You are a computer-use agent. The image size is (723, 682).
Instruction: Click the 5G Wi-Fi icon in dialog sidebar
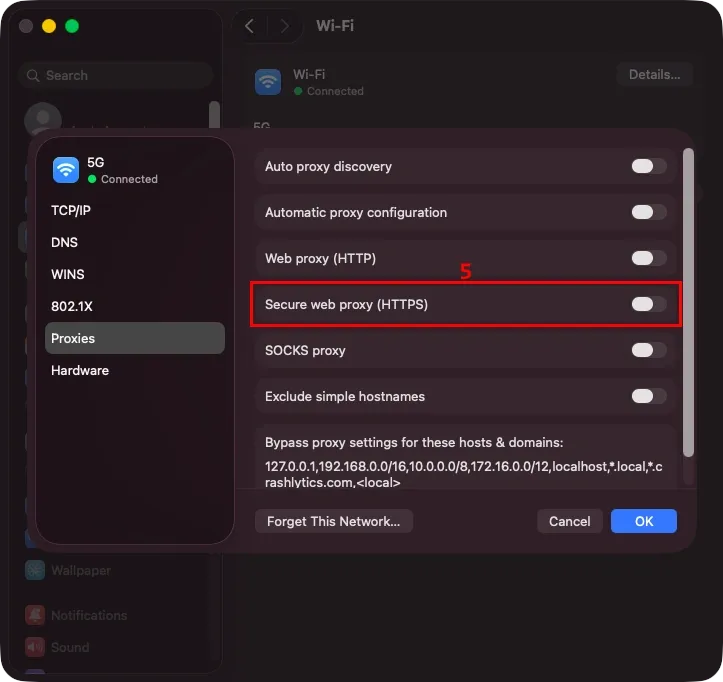click(x=65, y=170)
